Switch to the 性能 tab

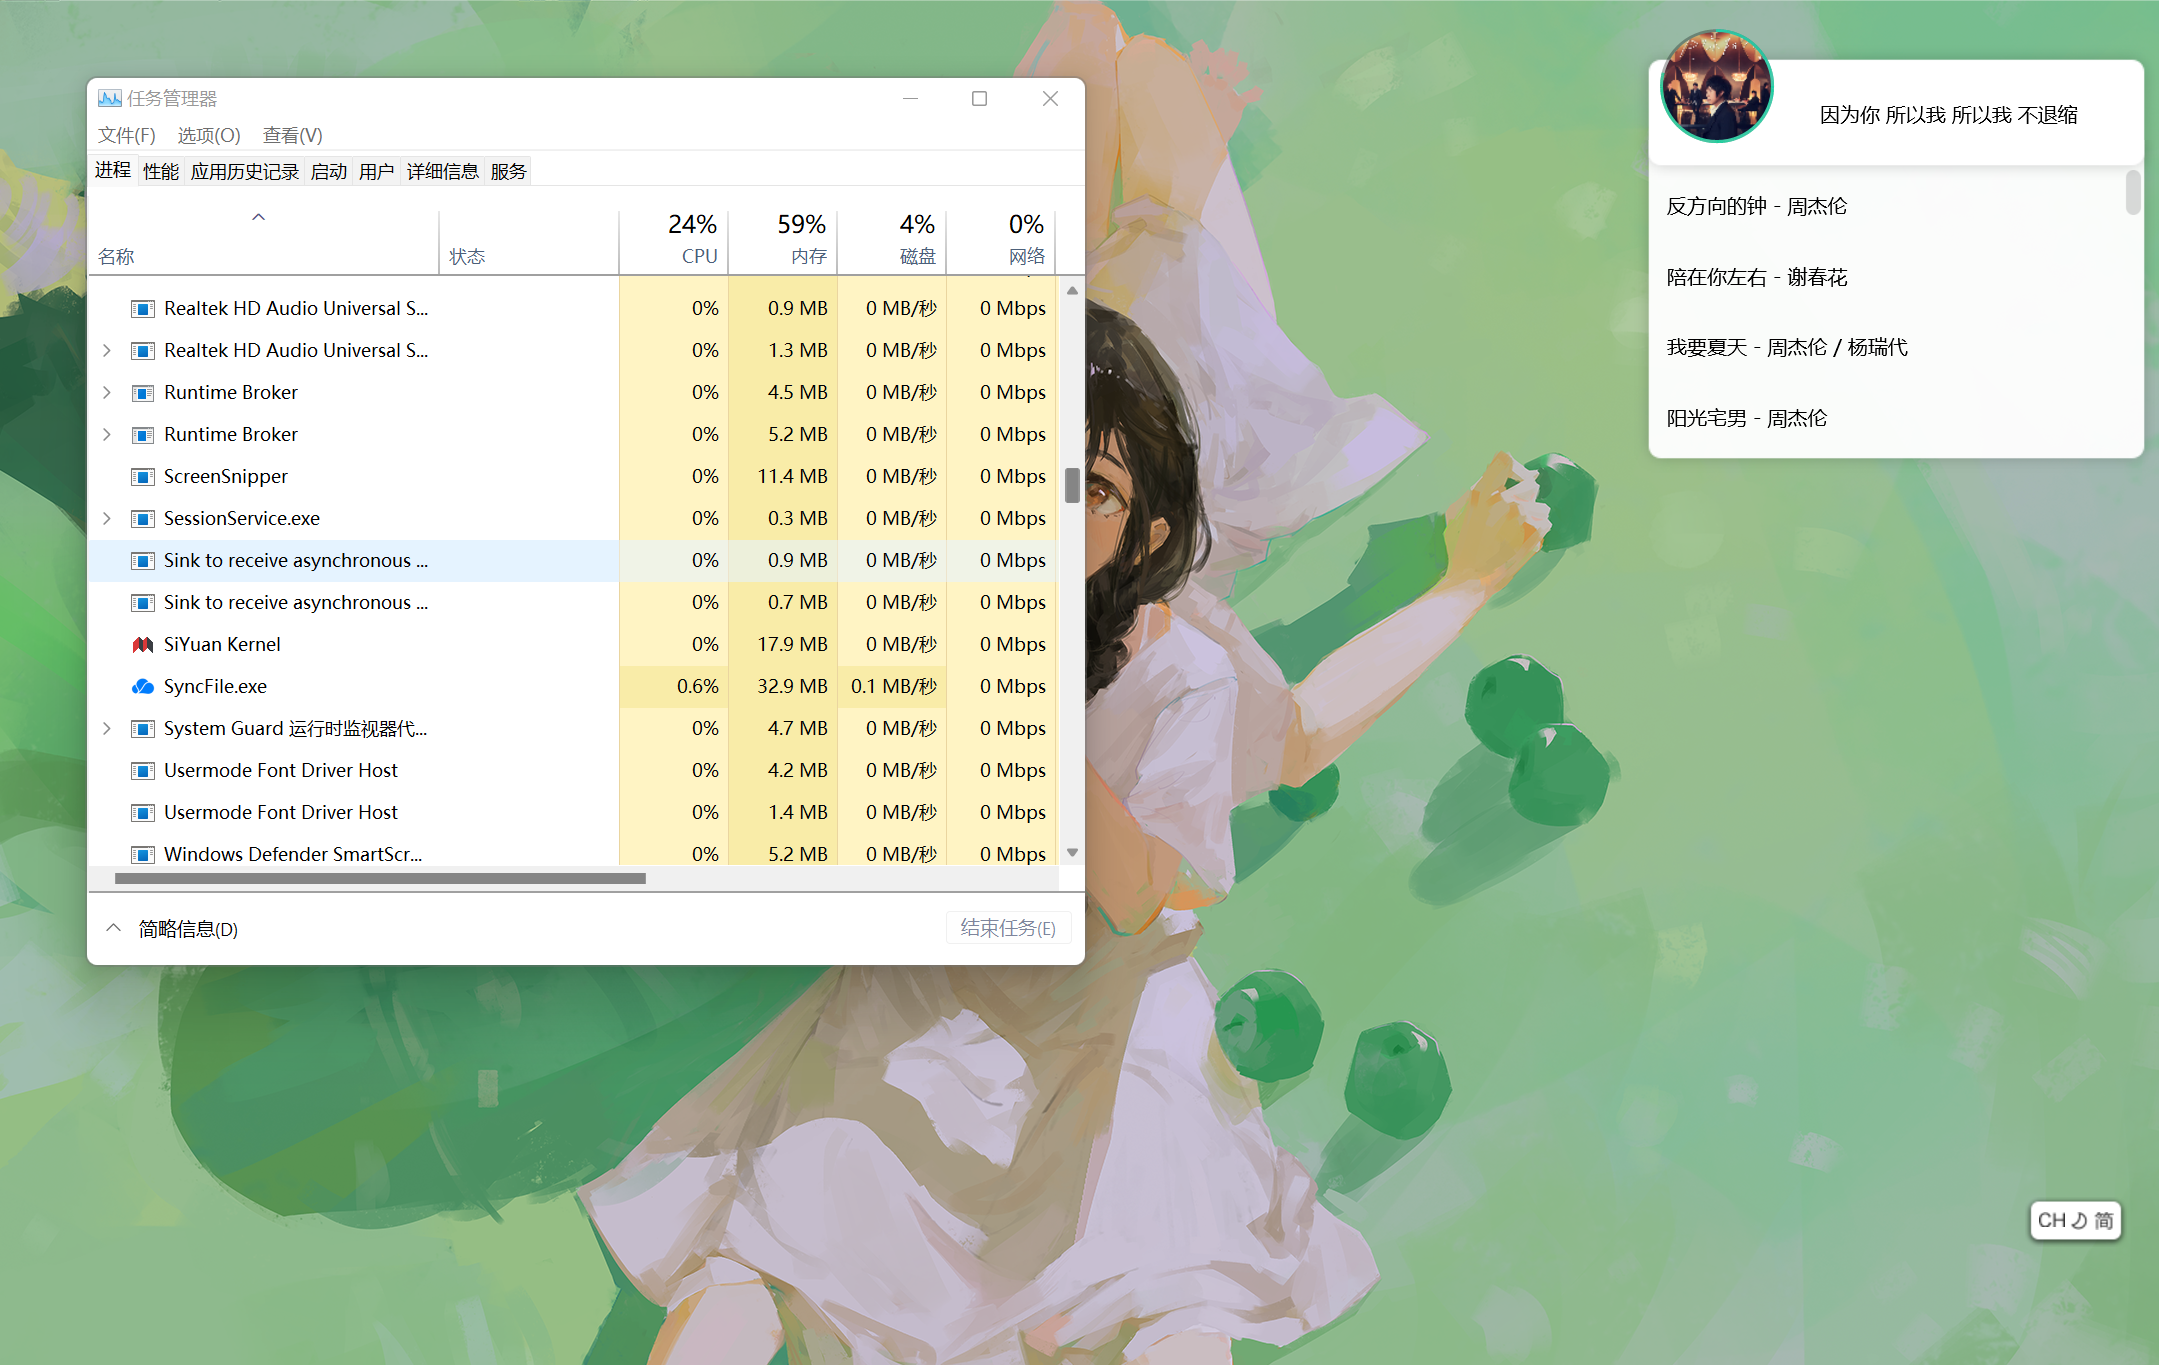click(160, 171)
